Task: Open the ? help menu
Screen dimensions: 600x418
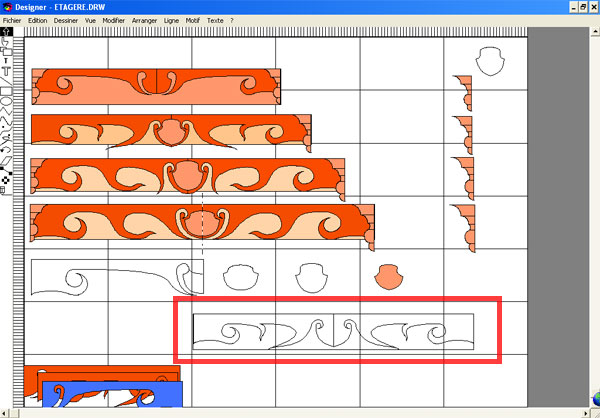Action: (232, 21)
